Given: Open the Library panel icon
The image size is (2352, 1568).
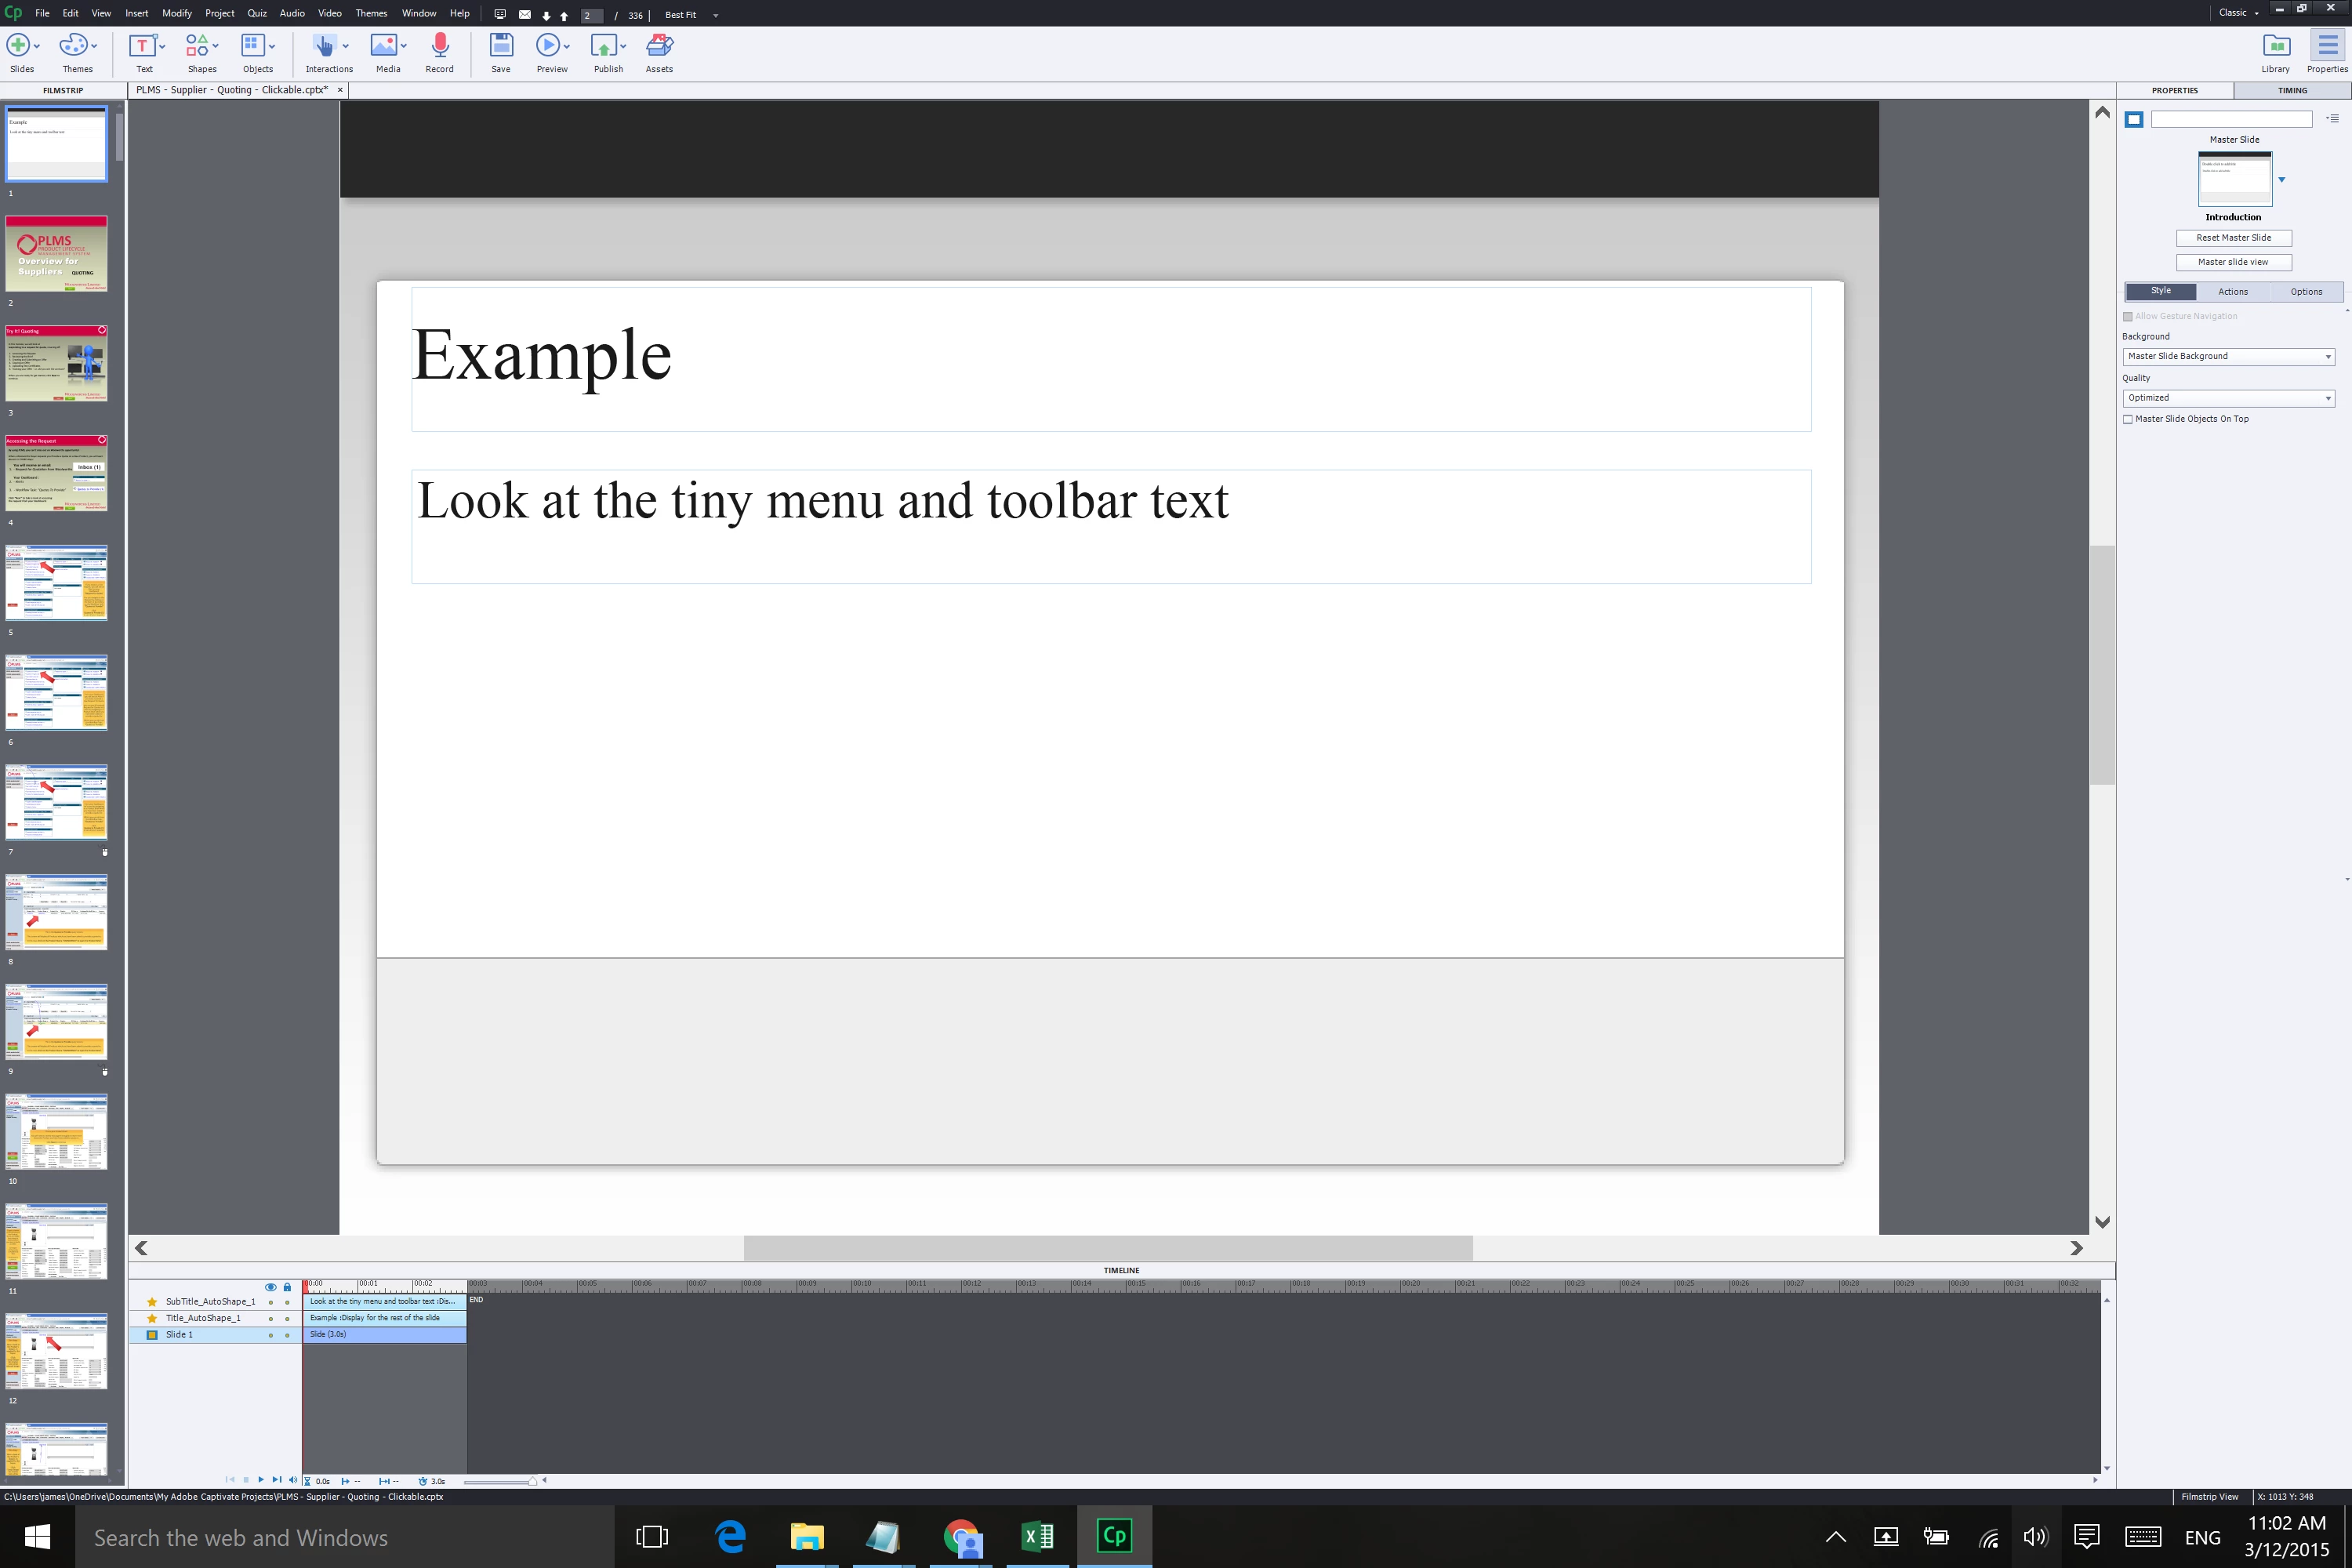Looking at the screenshot, I should click(2275, 46).
